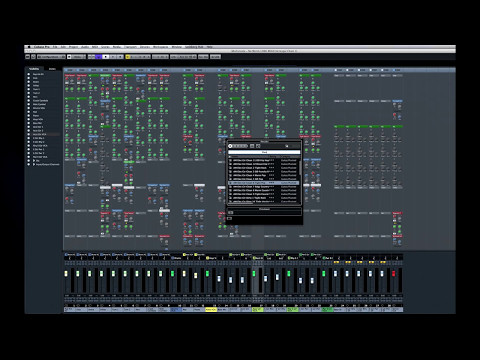Select the E.Gtr Rhy 2 channel name

[x=39, y=142]
